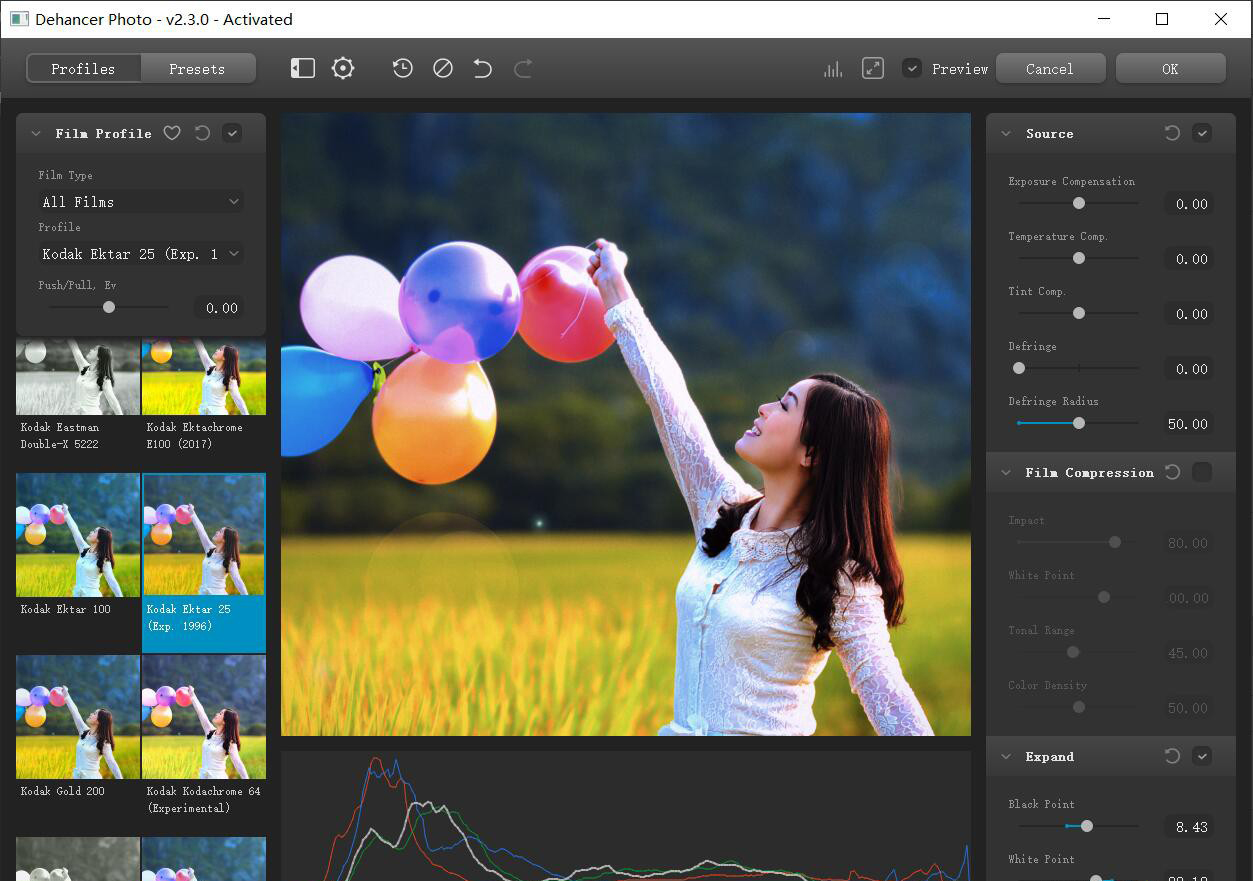
Task: Open the side-by-side comparison view
Action: pyautogui.click(x=303, y=68)
